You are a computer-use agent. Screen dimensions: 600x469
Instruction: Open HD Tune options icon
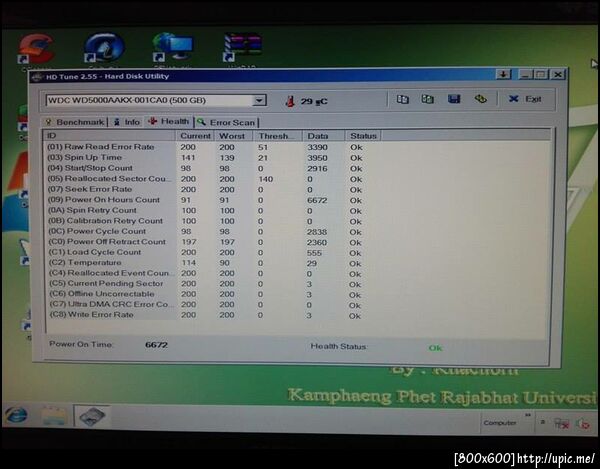coord(481,99)
